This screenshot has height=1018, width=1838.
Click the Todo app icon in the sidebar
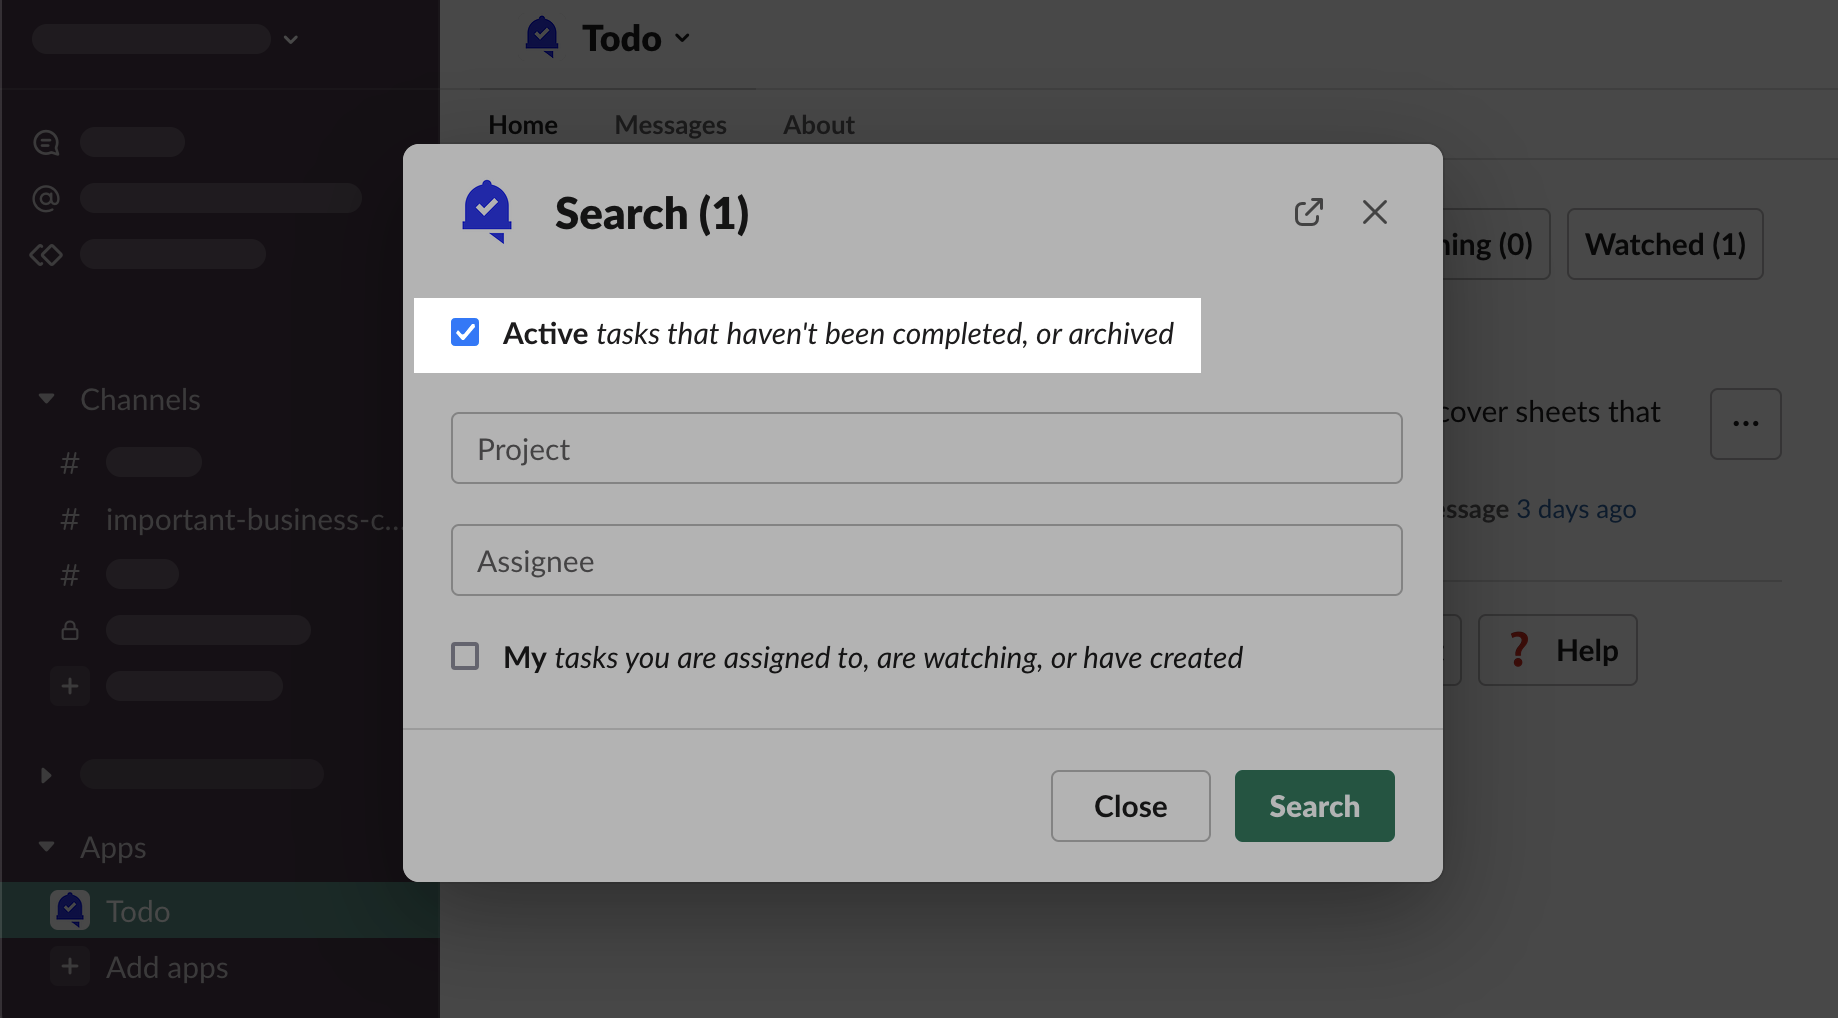pos(70,910)
